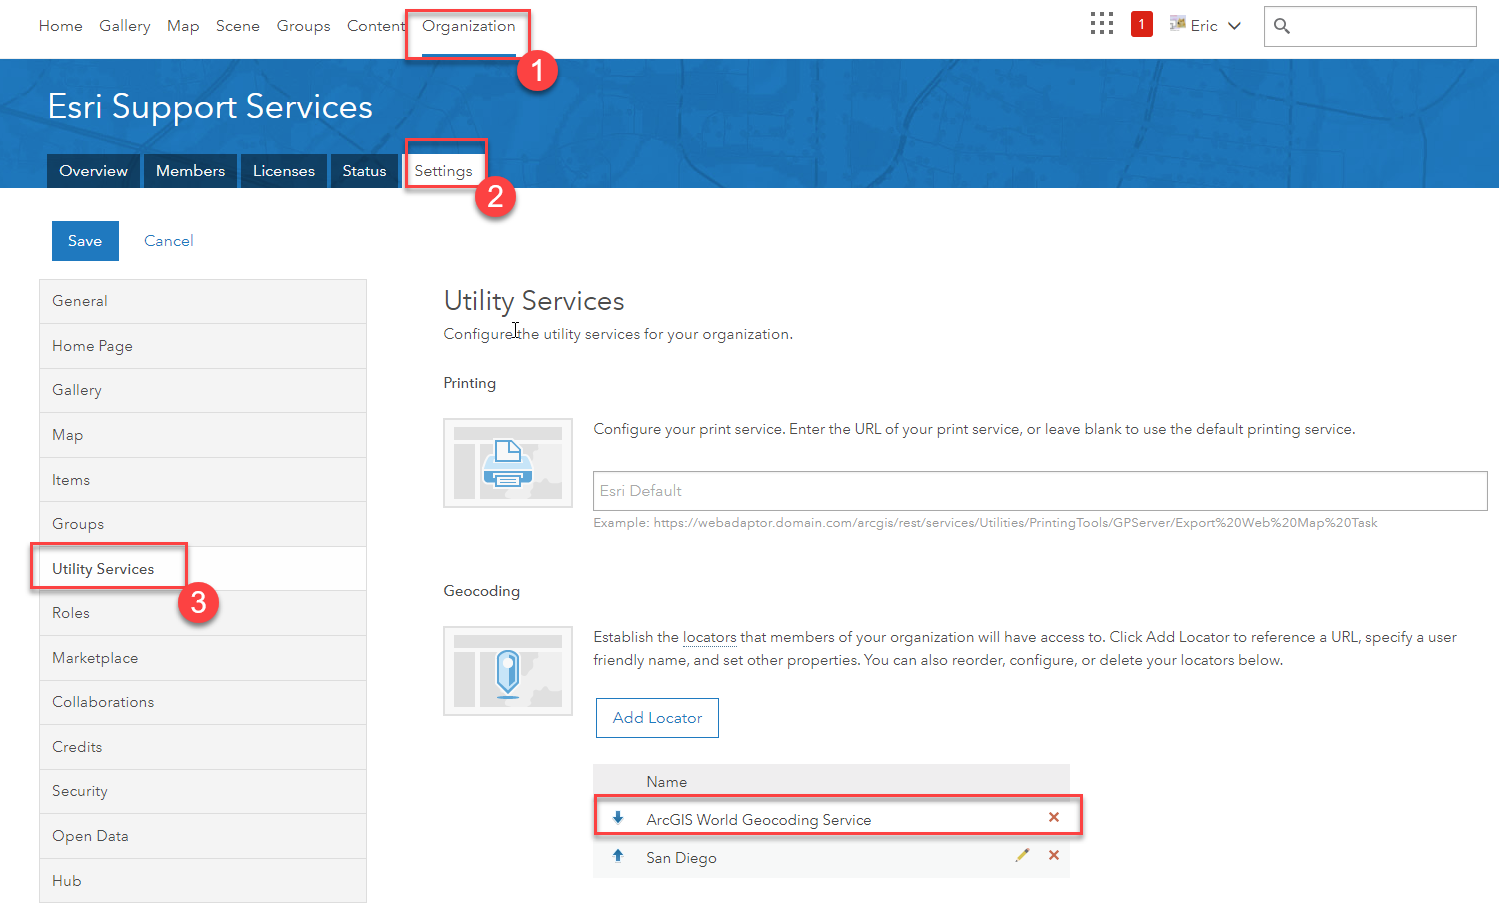The height and width of the screenshot is (924, 1499).
Task: Click the Utility Services page heading
Action: [x=534, y=301]
